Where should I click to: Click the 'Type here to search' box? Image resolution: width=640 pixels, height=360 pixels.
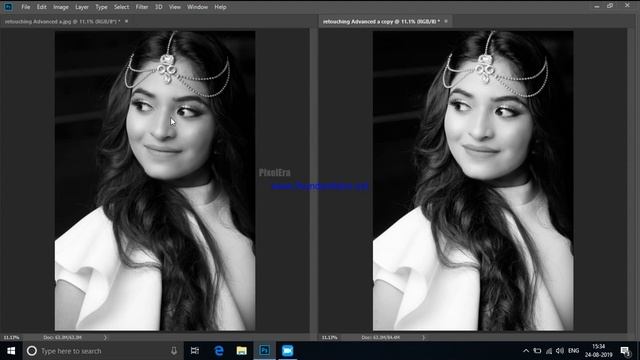click(x=103, y=351)
